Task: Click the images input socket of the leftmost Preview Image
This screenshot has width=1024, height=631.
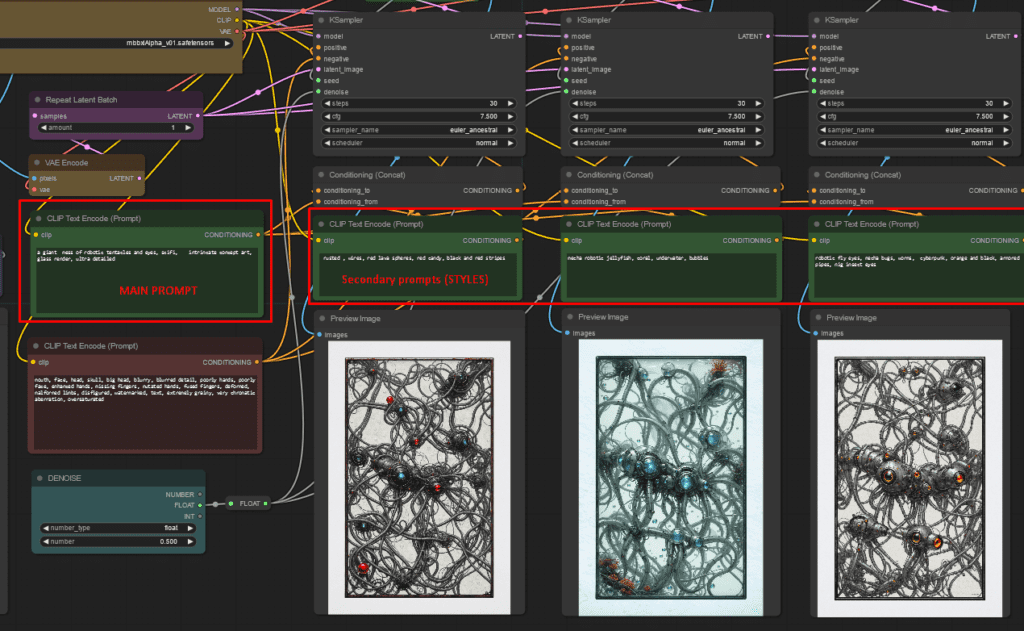Action: [319, 334]
